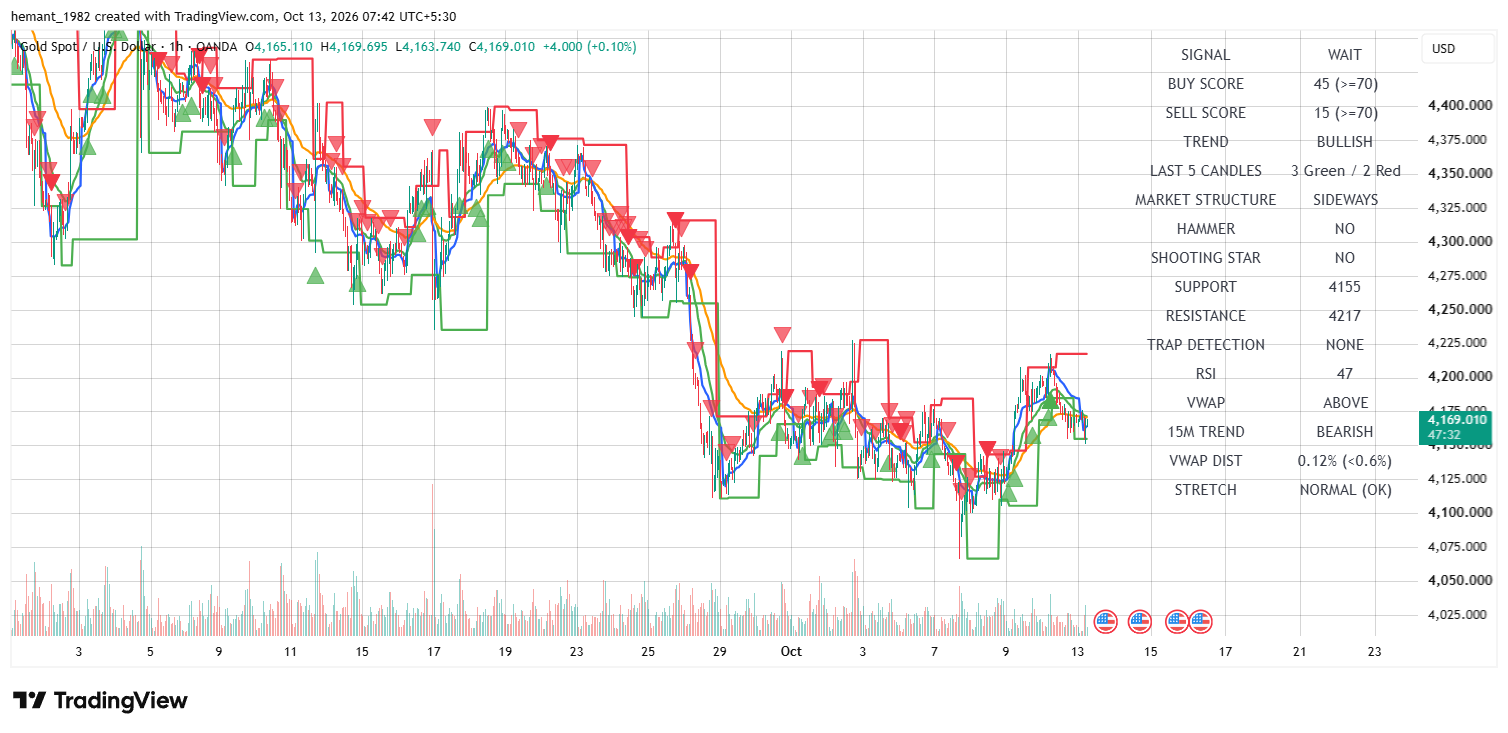Click the NORMAL (OK) stretch value
This screenshot has width=1508, height=733.
[1345, 490]
